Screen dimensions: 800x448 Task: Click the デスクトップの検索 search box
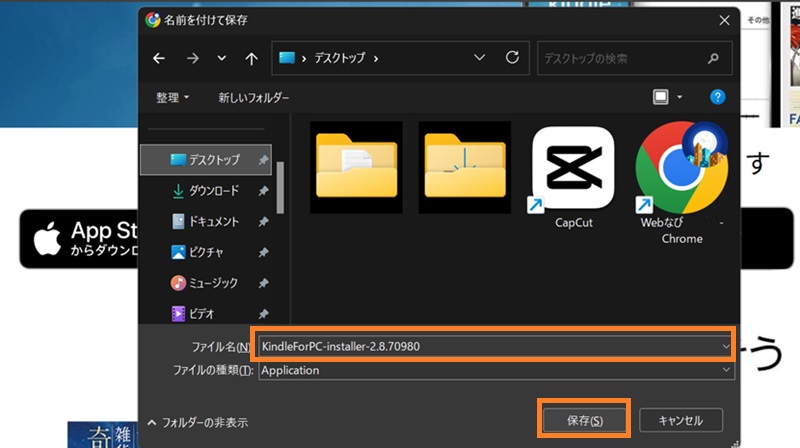635,58
